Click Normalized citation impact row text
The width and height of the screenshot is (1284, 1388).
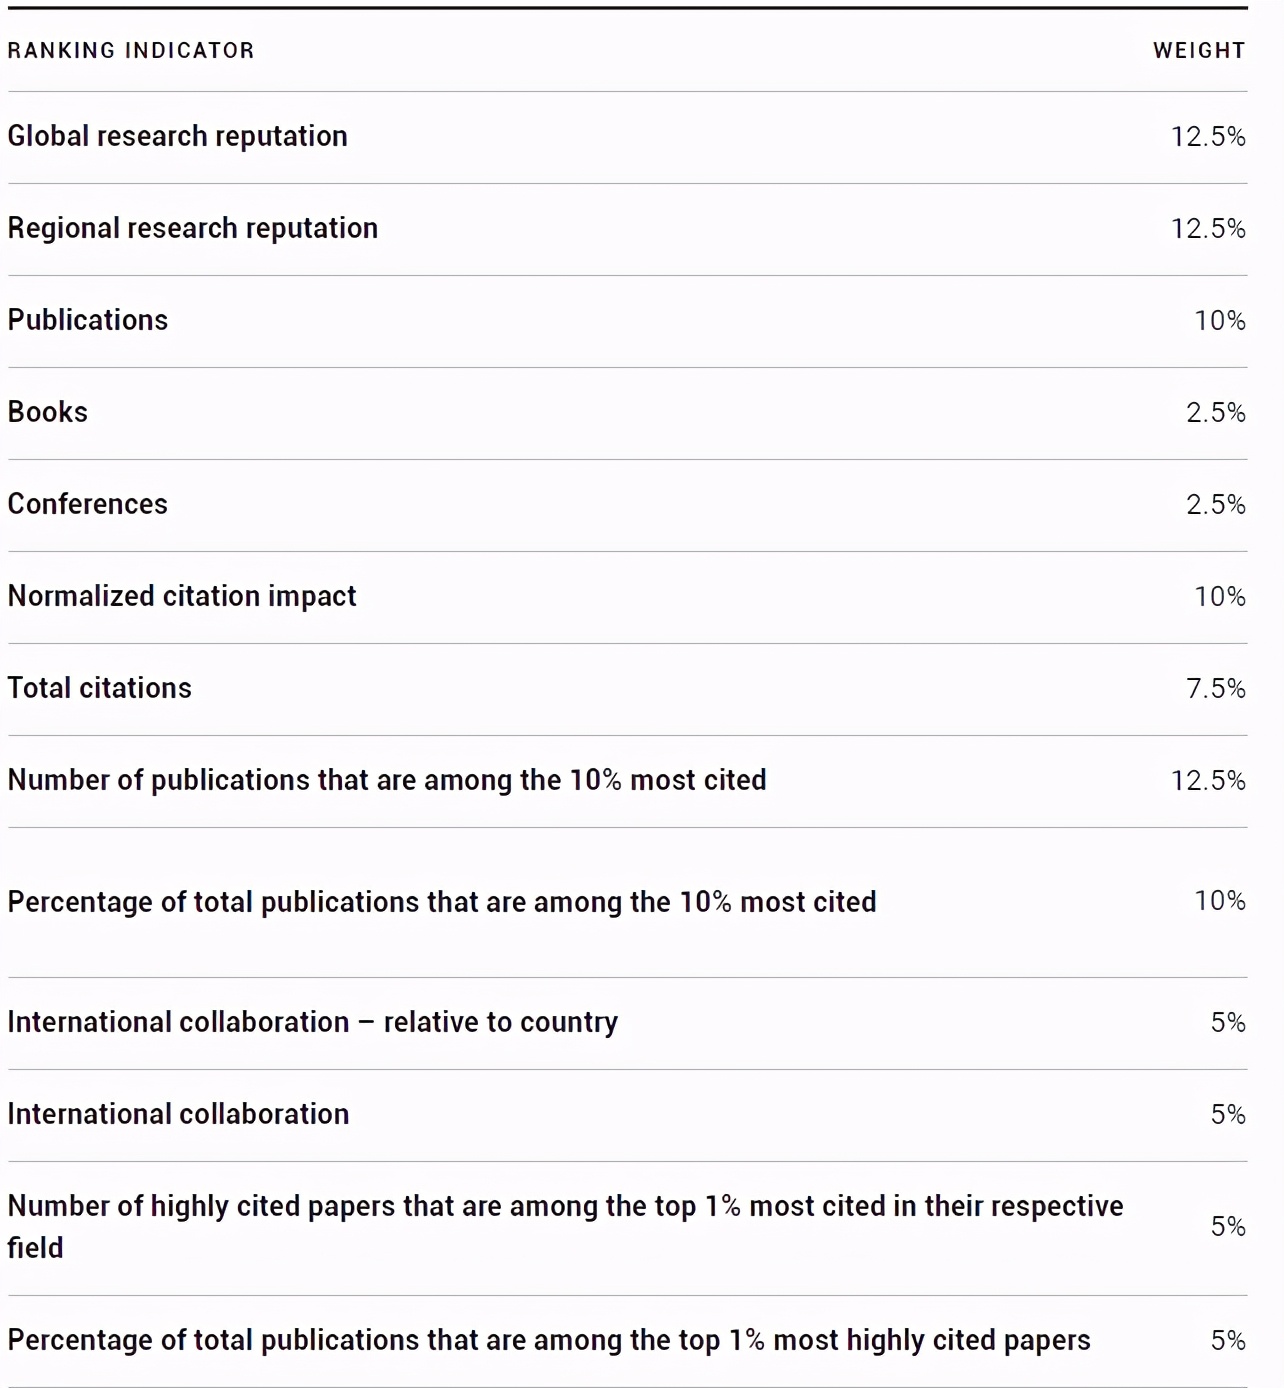(x=182, y=596)
